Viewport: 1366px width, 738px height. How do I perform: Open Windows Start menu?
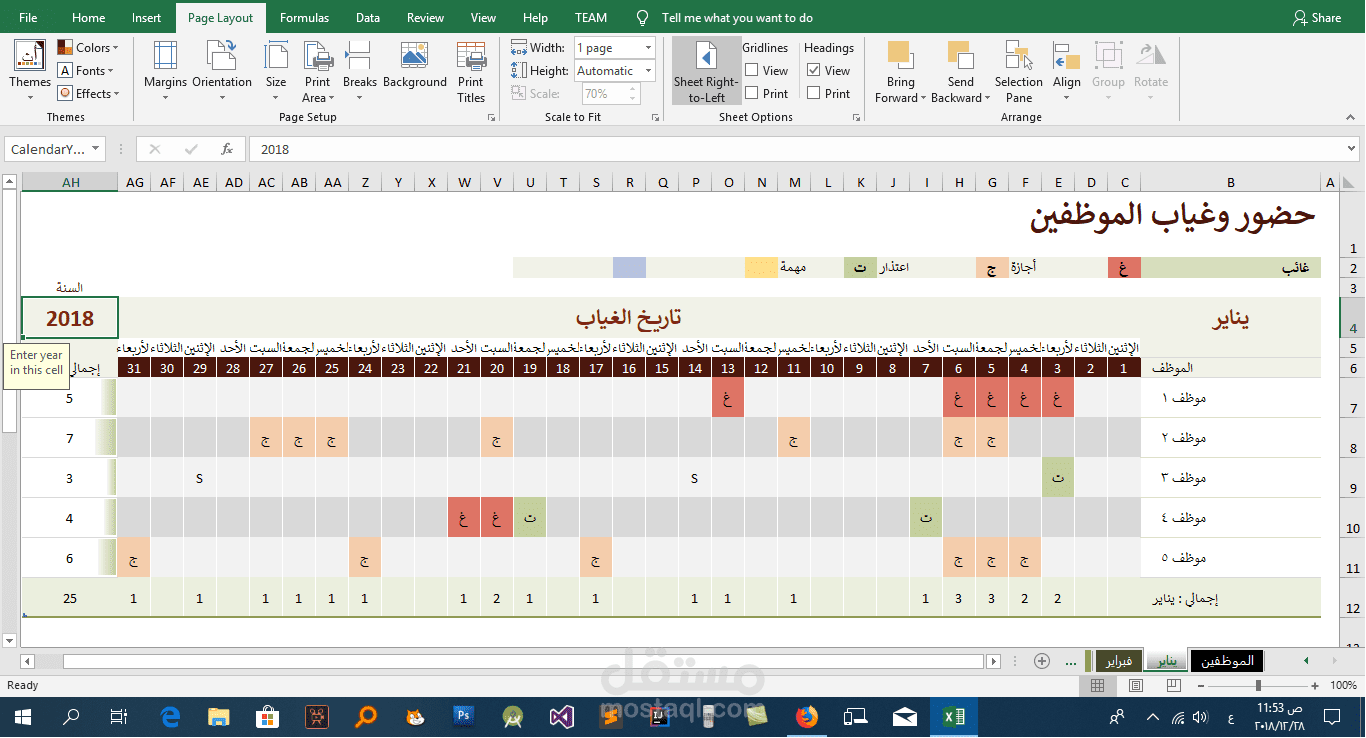click(x=22, y=716)
